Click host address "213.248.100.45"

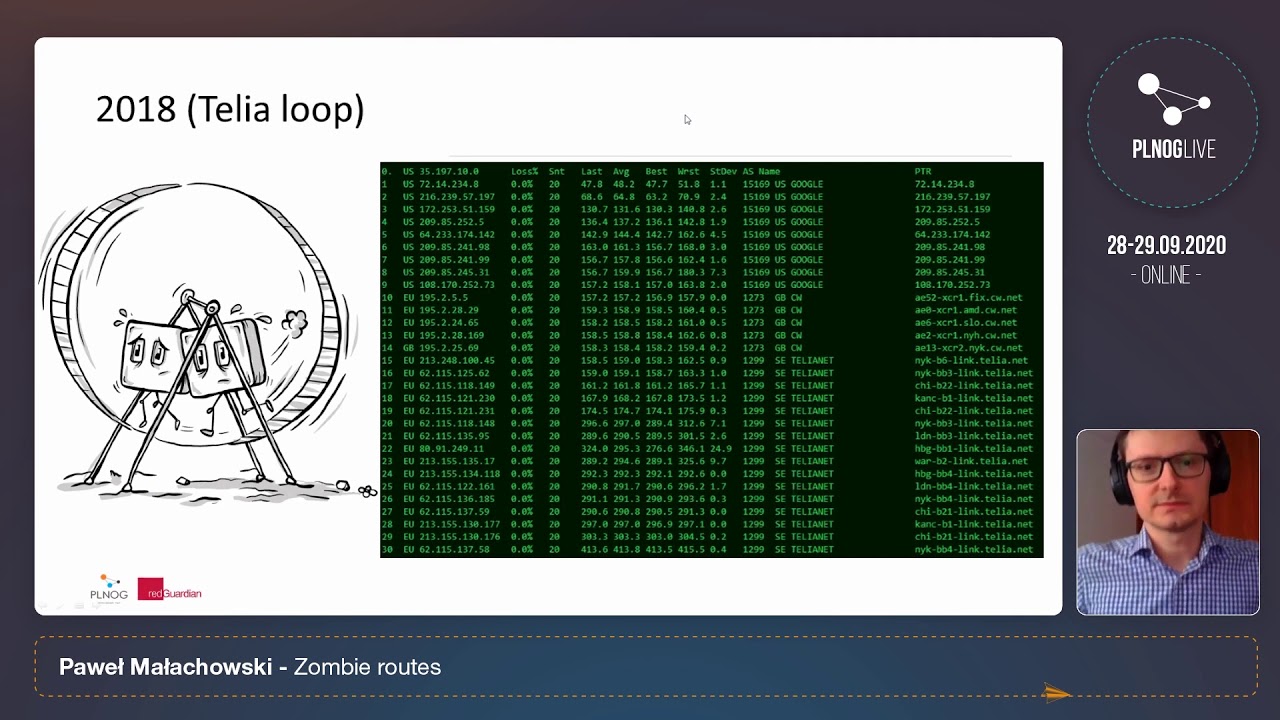pos(457,360)
